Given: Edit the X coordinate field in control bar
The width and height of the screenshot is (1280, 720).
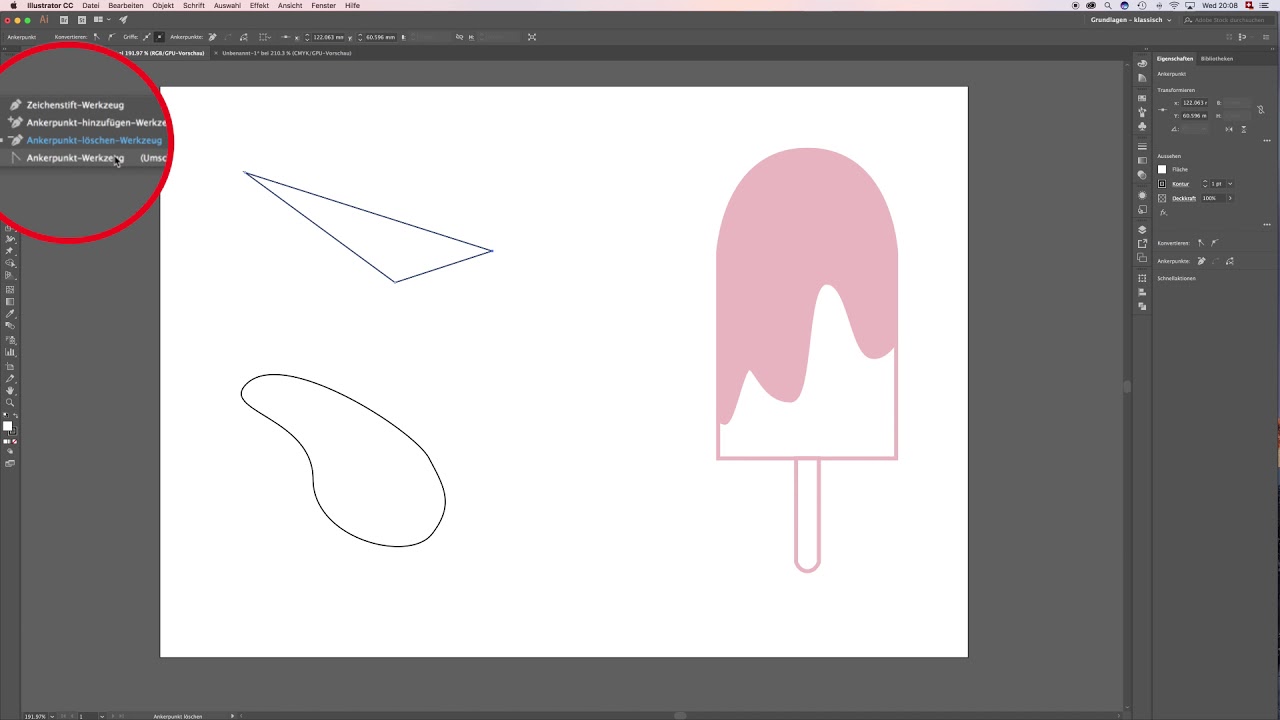Looking at the screenshot, I should [329, 37].
